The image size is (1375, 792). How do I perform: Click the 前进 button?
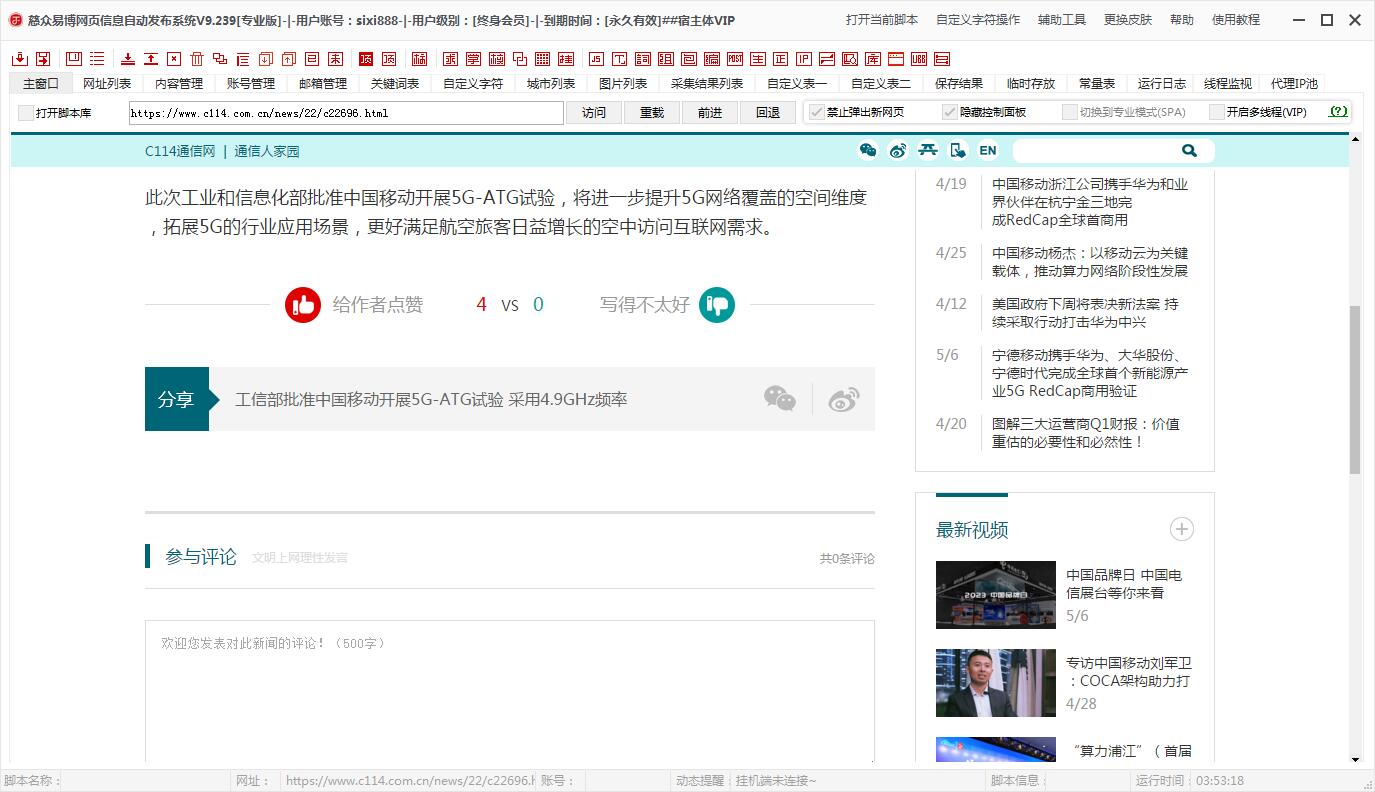tap(710, 113)
